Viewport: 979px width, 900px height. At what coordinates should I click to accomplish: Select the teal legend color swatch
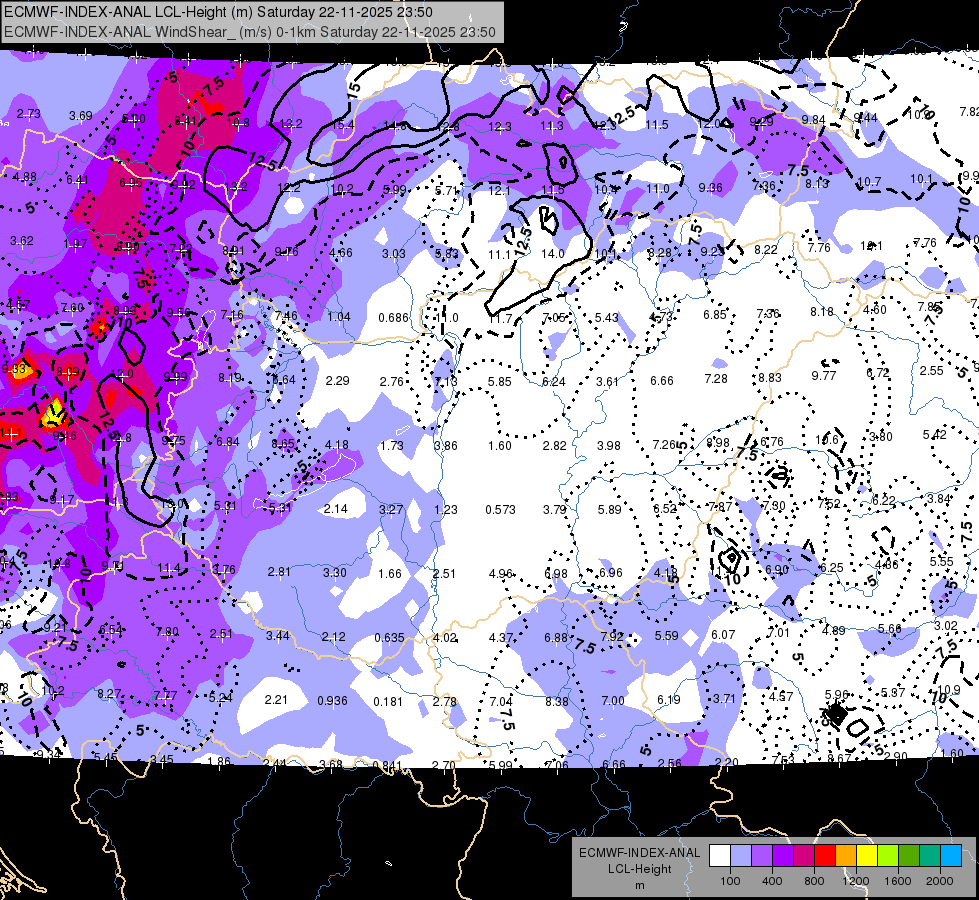click(930, 856)
